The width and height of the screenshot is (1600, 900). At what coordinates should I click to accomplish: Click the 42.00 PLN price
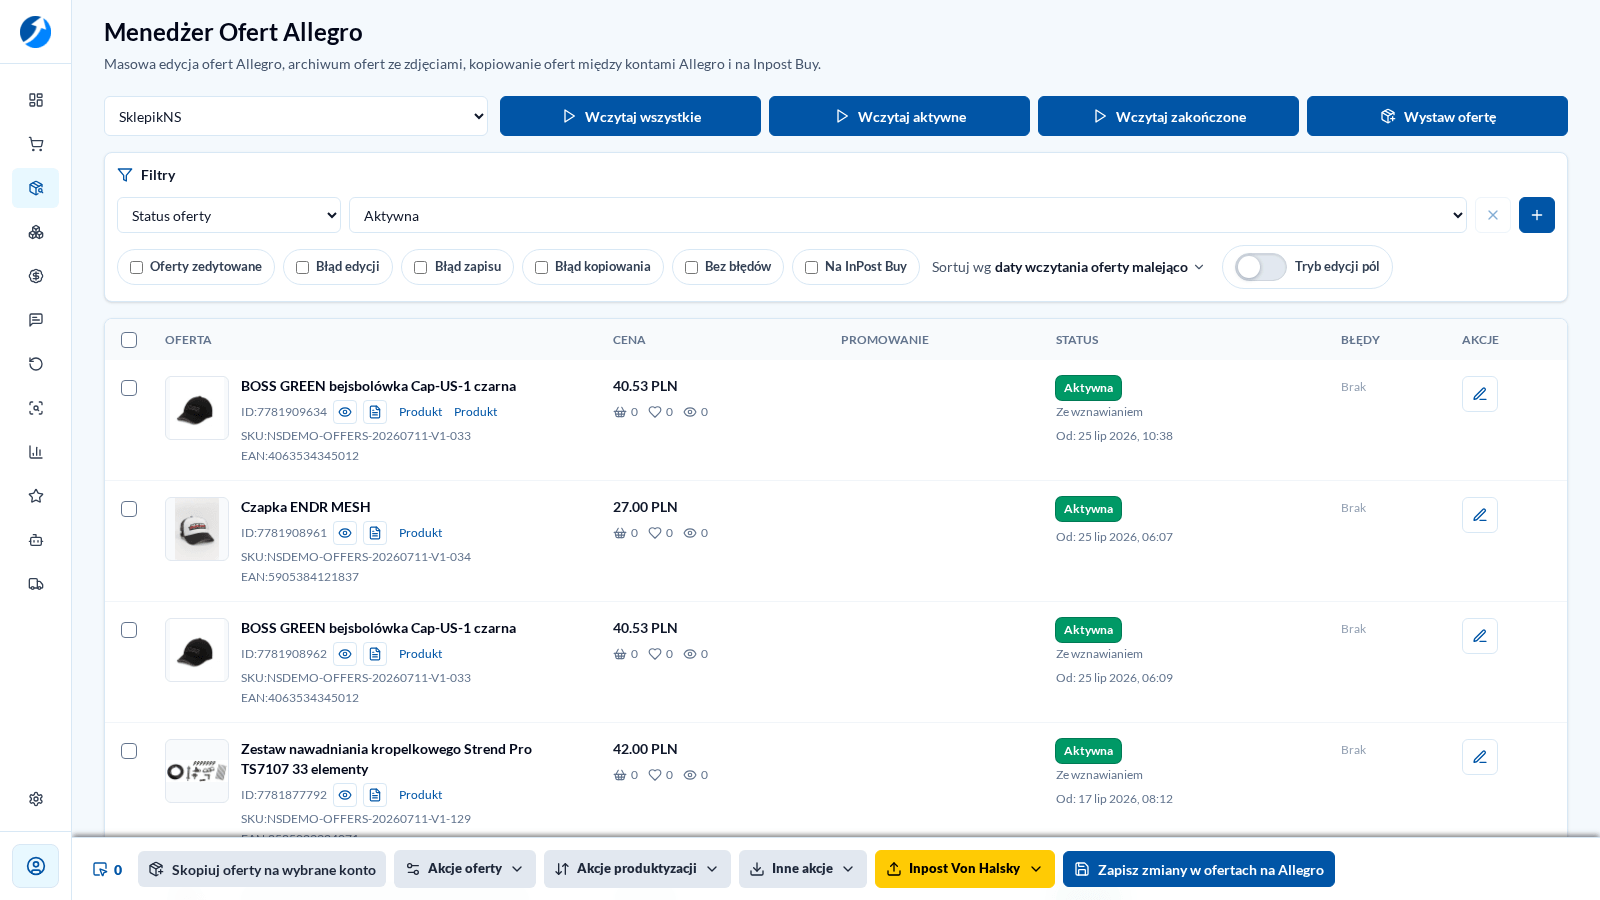coord(645,749)
